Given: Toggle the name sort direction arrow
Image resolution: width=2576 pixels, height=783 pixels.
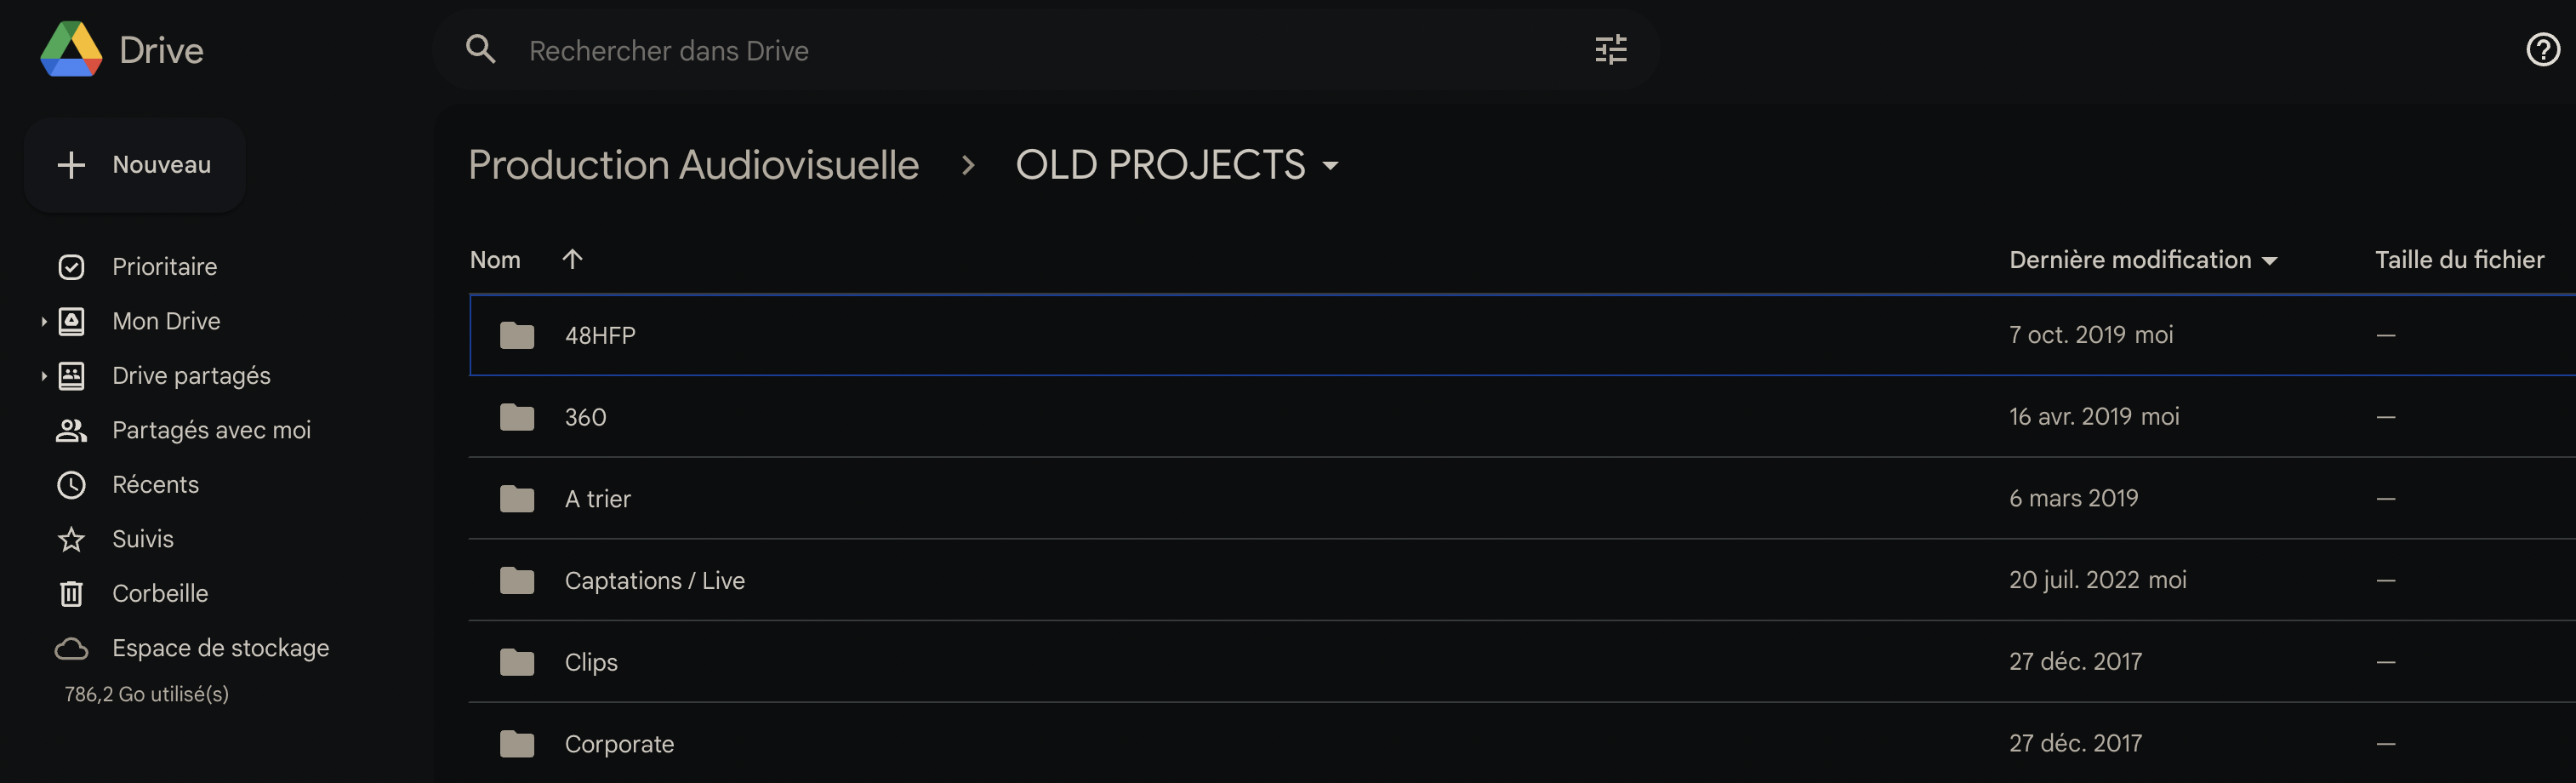Looking at the screenshot, I should [572, 260].
